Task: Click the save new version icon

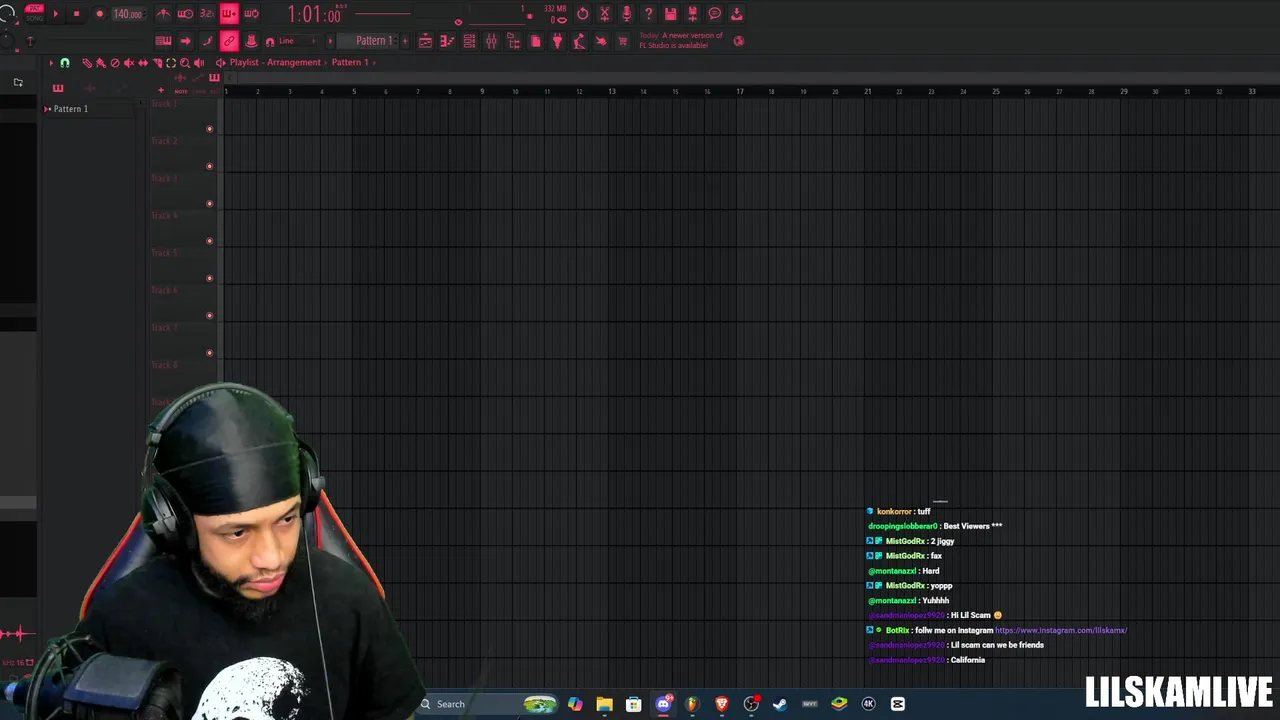Action: coord(693,14)
